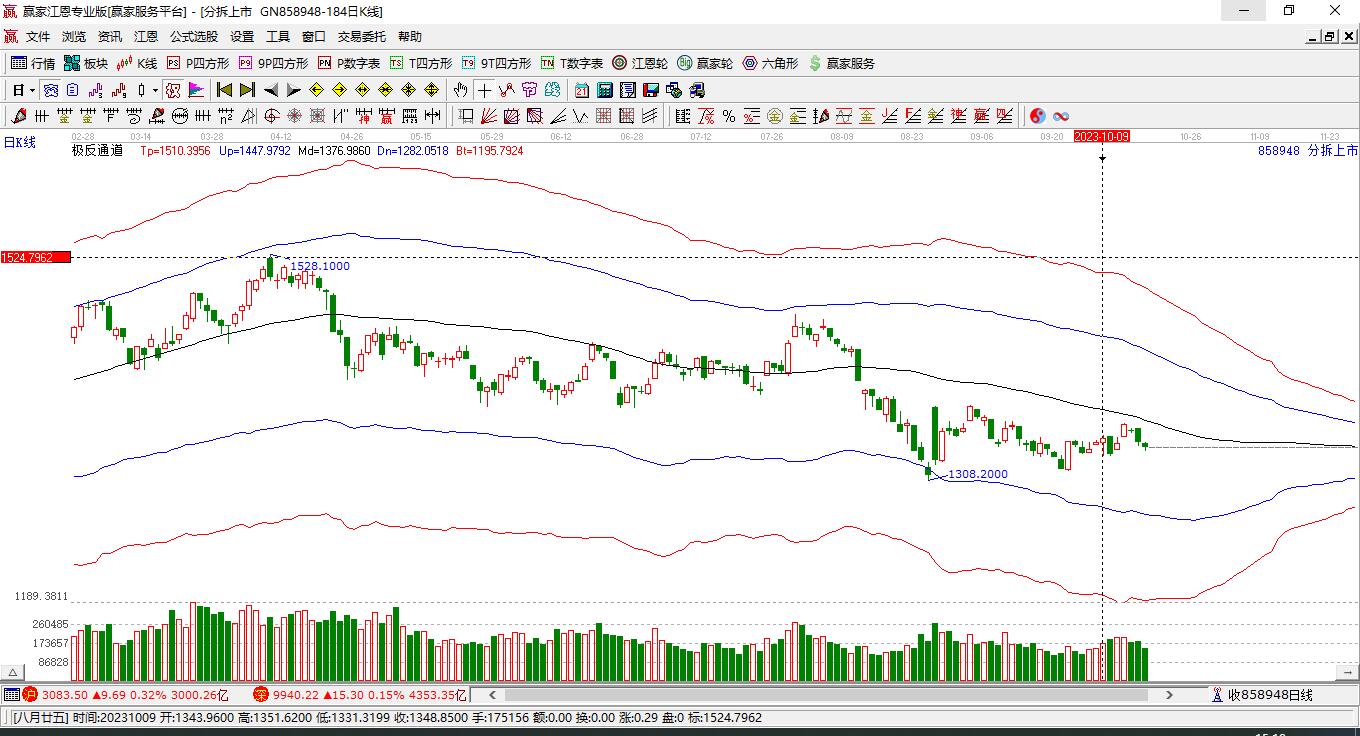Click horizontal scrollbar right arrow
Viewport: 1360px width, 736px height.
[1169, 695]
